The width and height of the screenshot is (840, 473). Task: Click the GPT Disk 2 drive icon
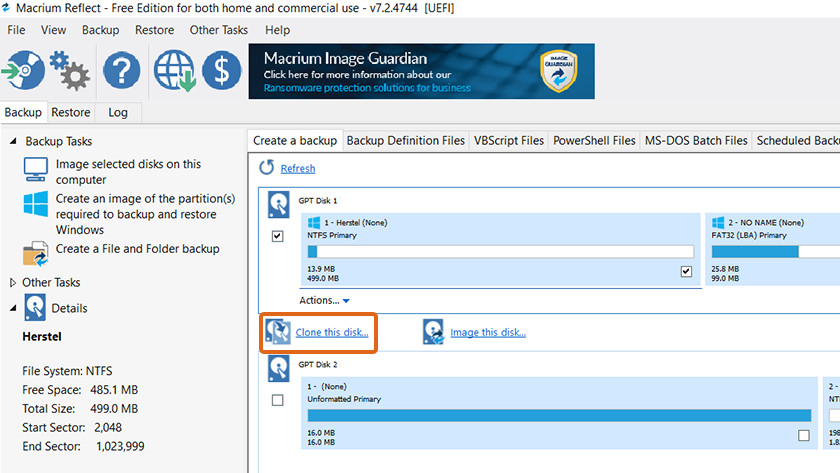coord(279,369)
